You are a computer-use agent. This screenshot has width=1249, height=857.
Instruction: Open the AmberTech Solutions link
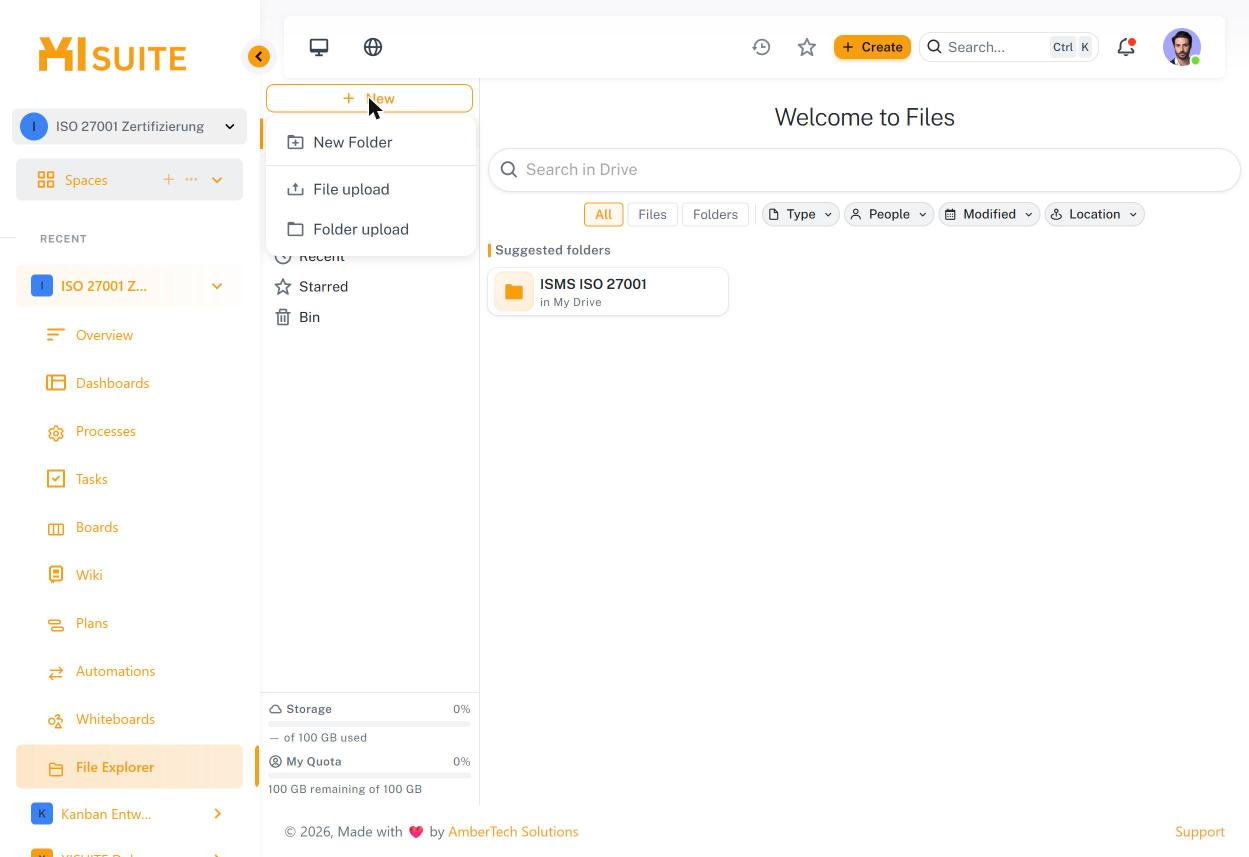[x=513, y=832]
